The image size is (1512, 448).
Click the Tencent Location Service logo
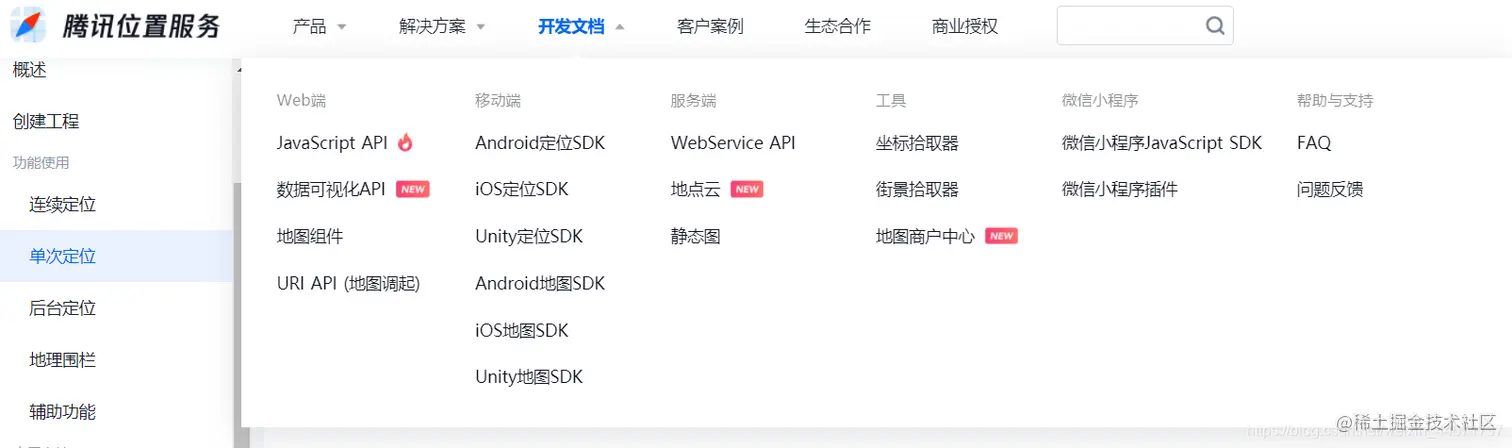coord(115,26)
